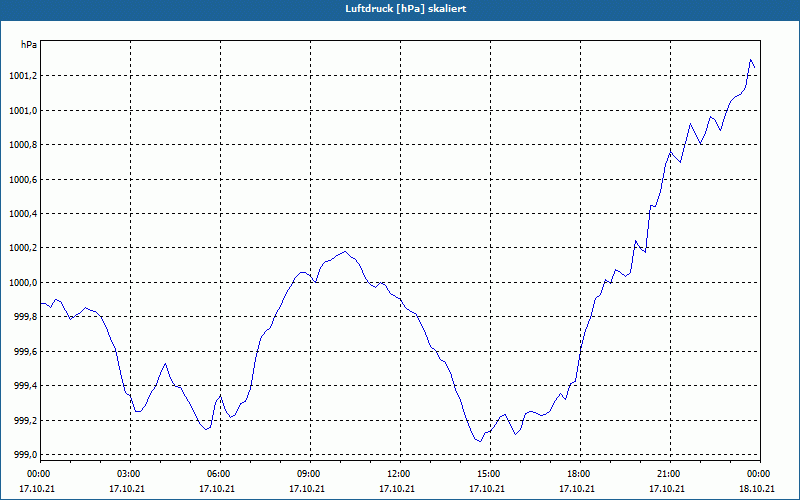The image size is (800, 500).
Task: Select the 999,8 axis label
Action: coord(24,317)
